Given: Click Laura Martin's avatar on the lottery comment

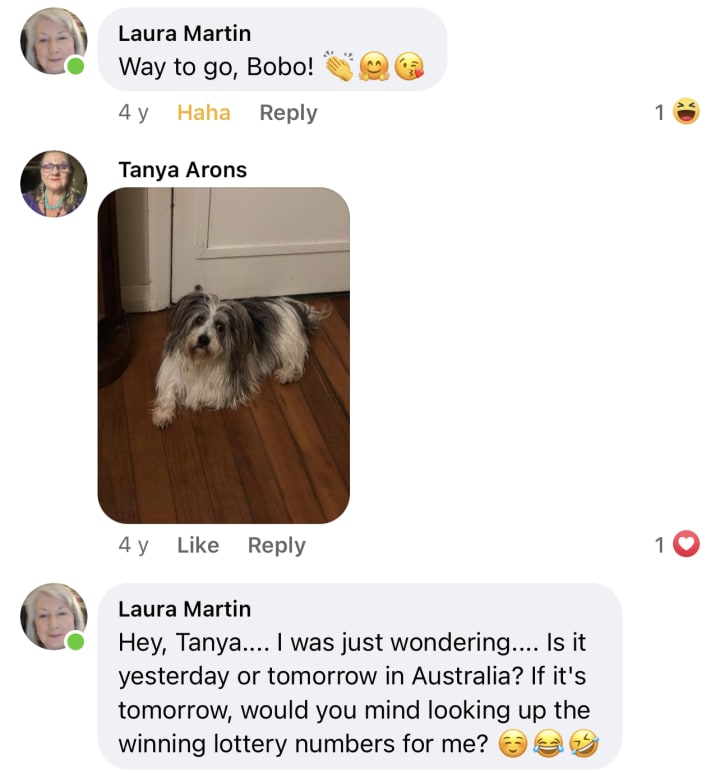Looking at the screenshot, I should [54, 617].
